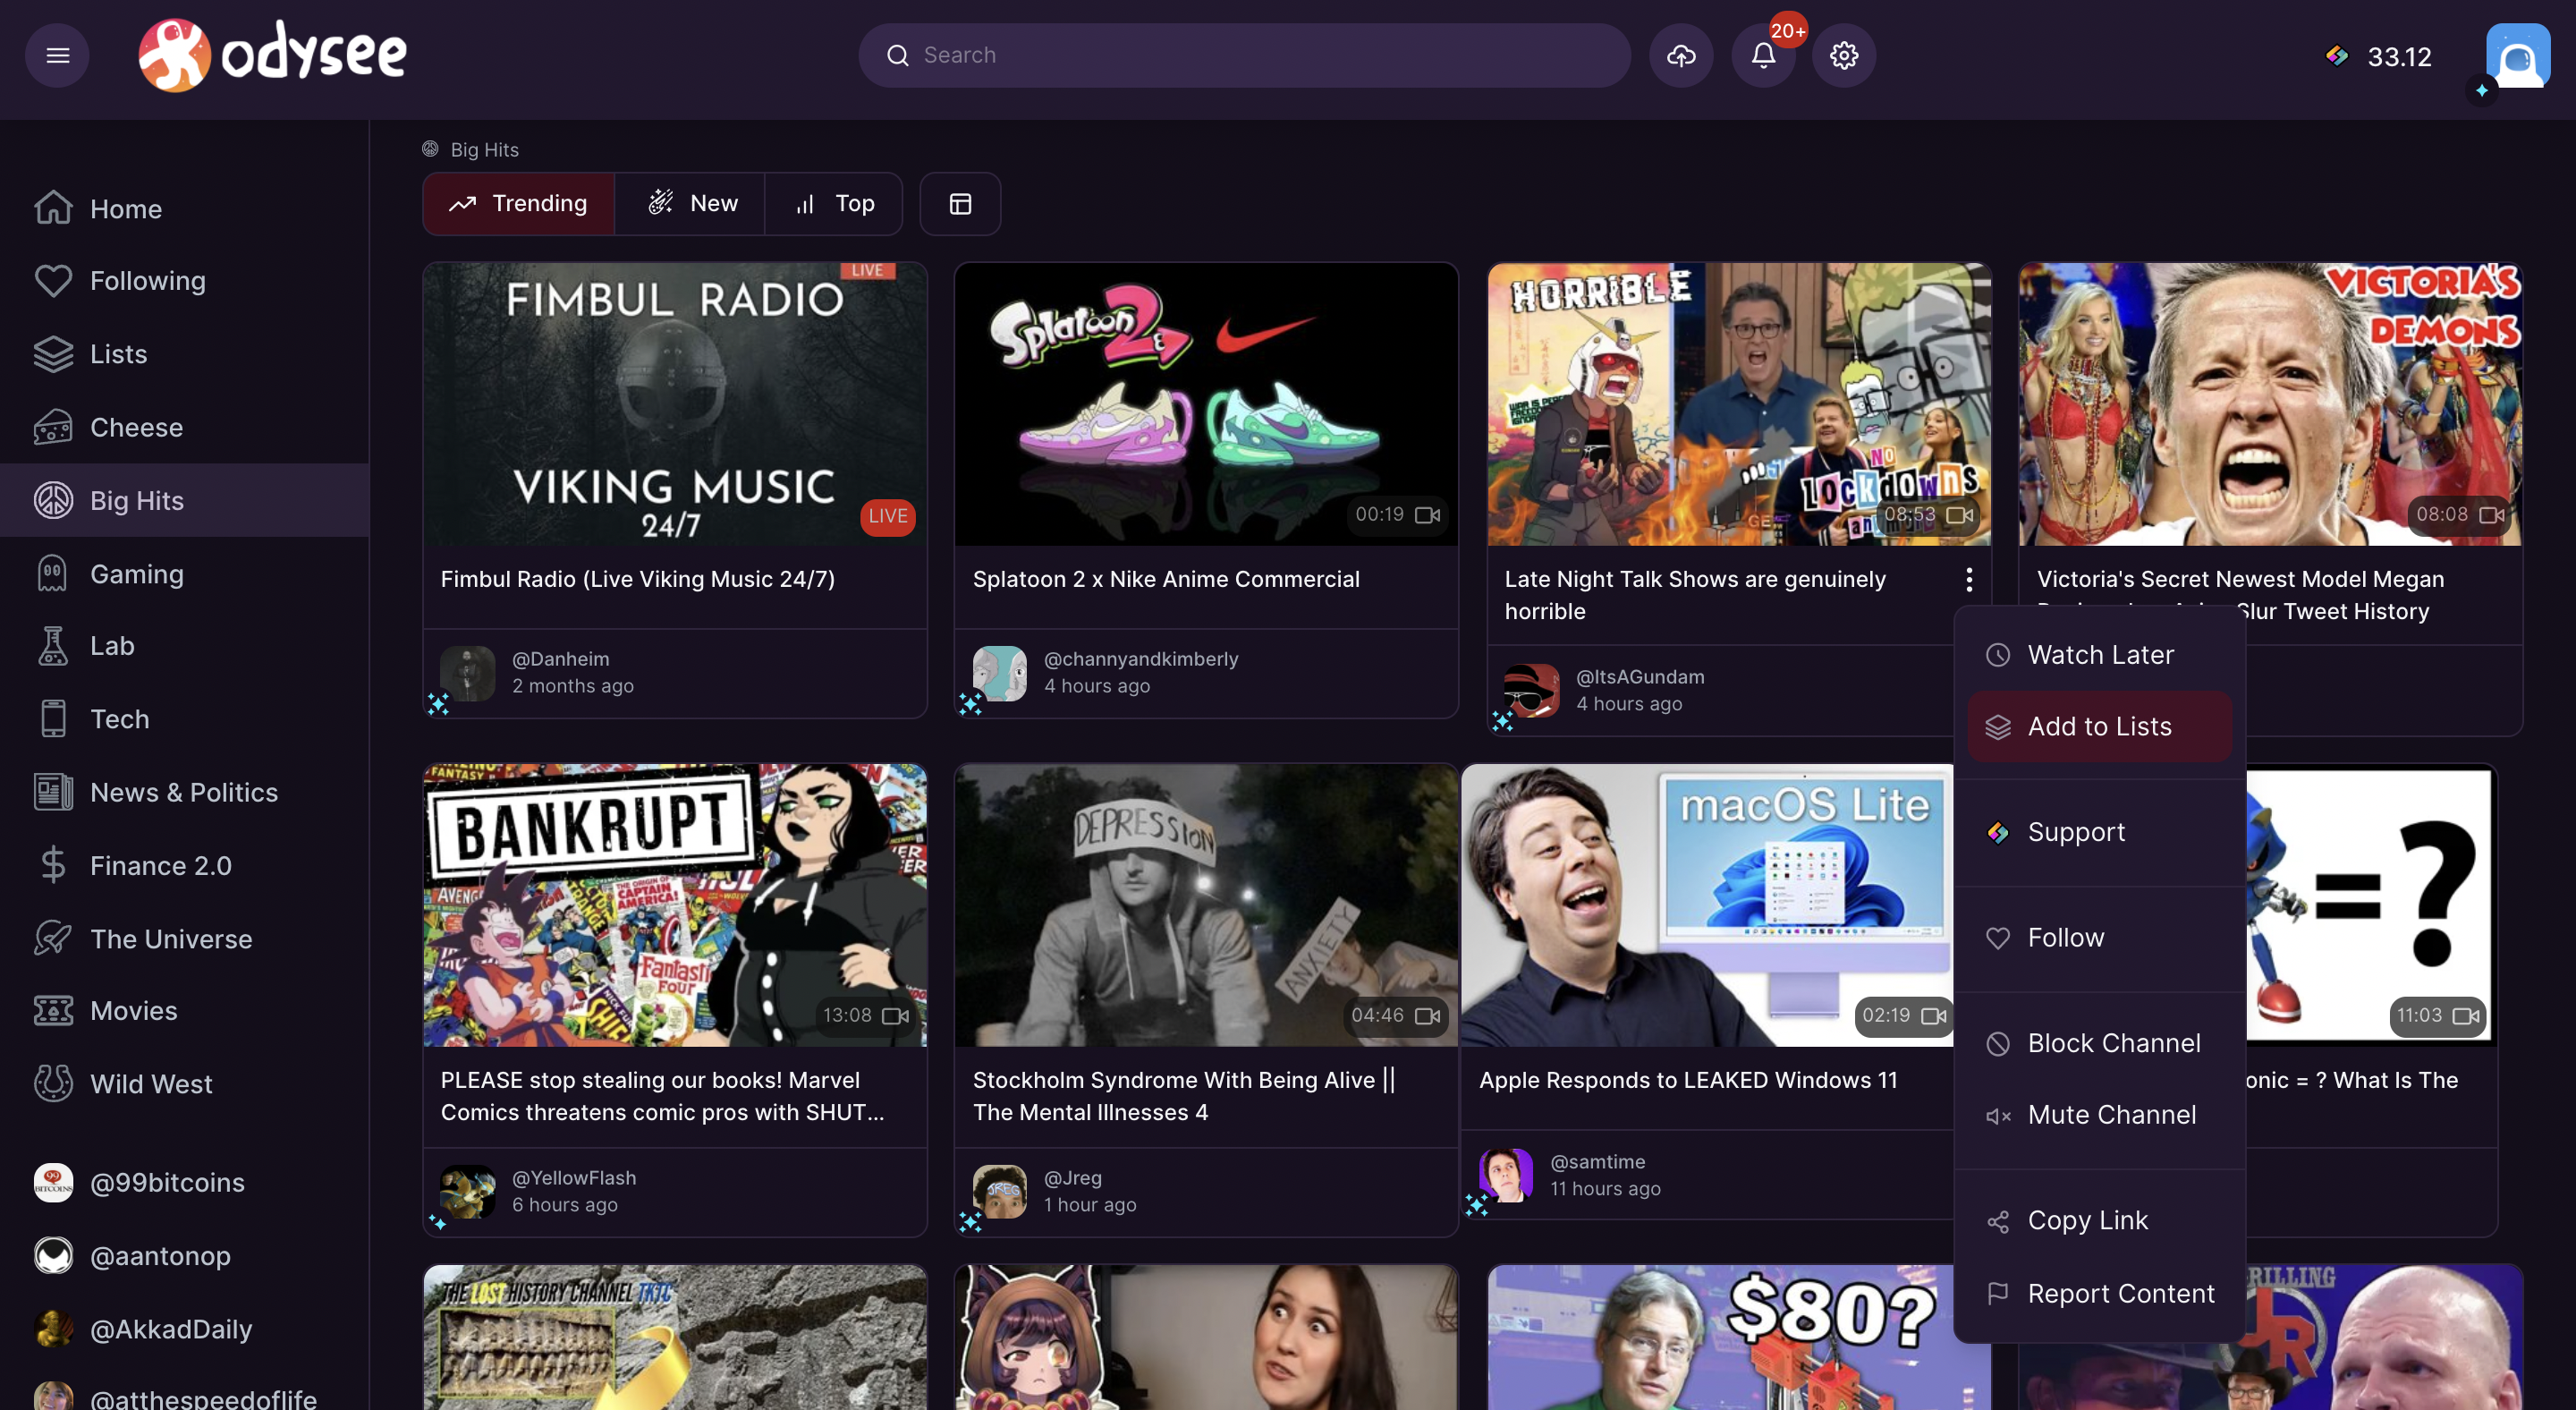Go to Home in sidebar

click(x=185, y=208)
